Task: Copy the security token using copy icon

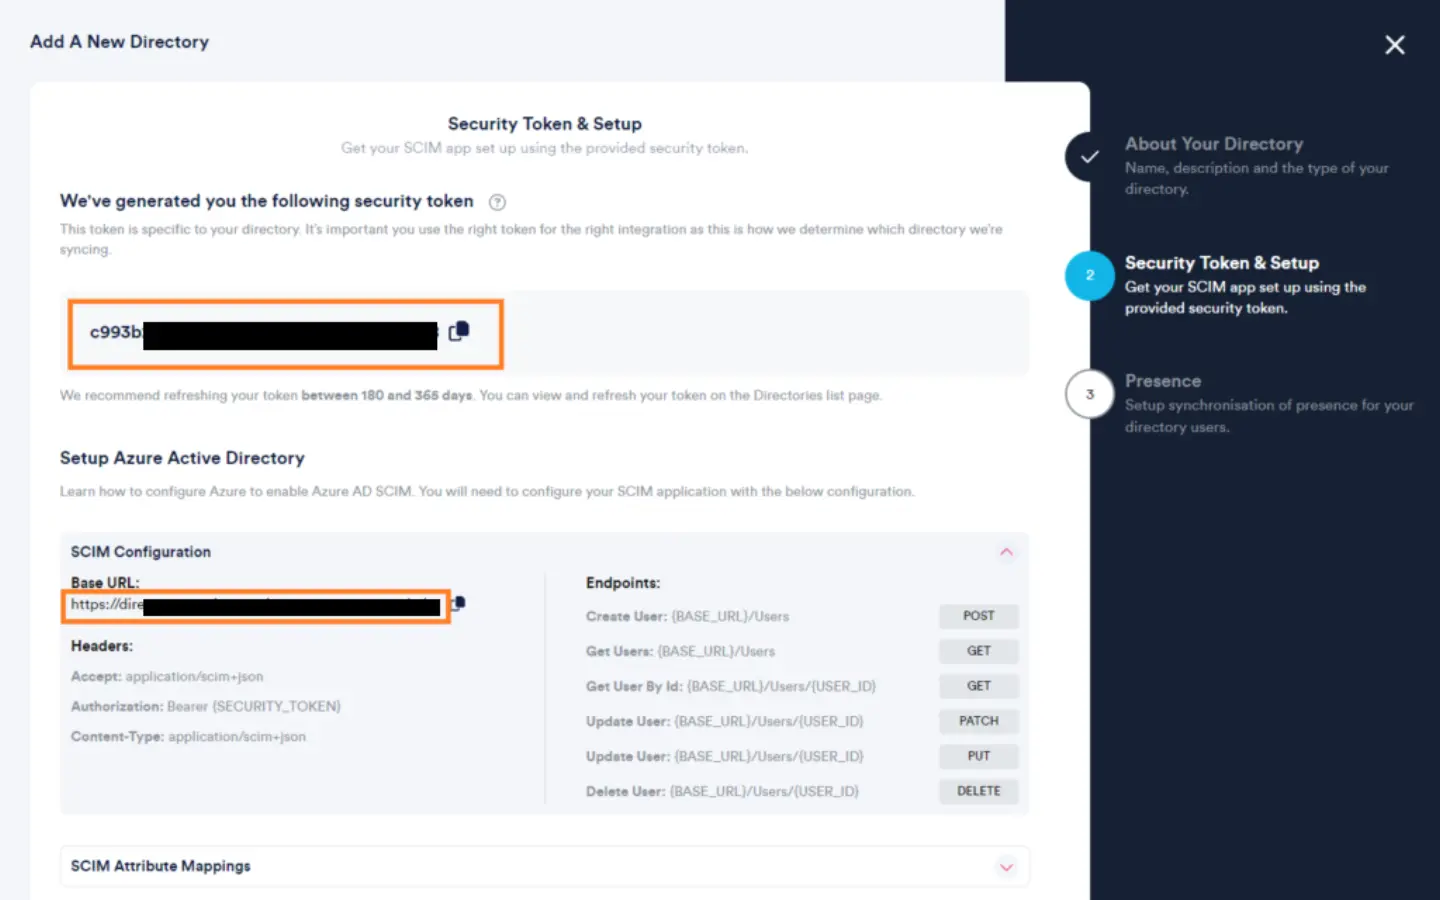Action: tap(459, 332)
